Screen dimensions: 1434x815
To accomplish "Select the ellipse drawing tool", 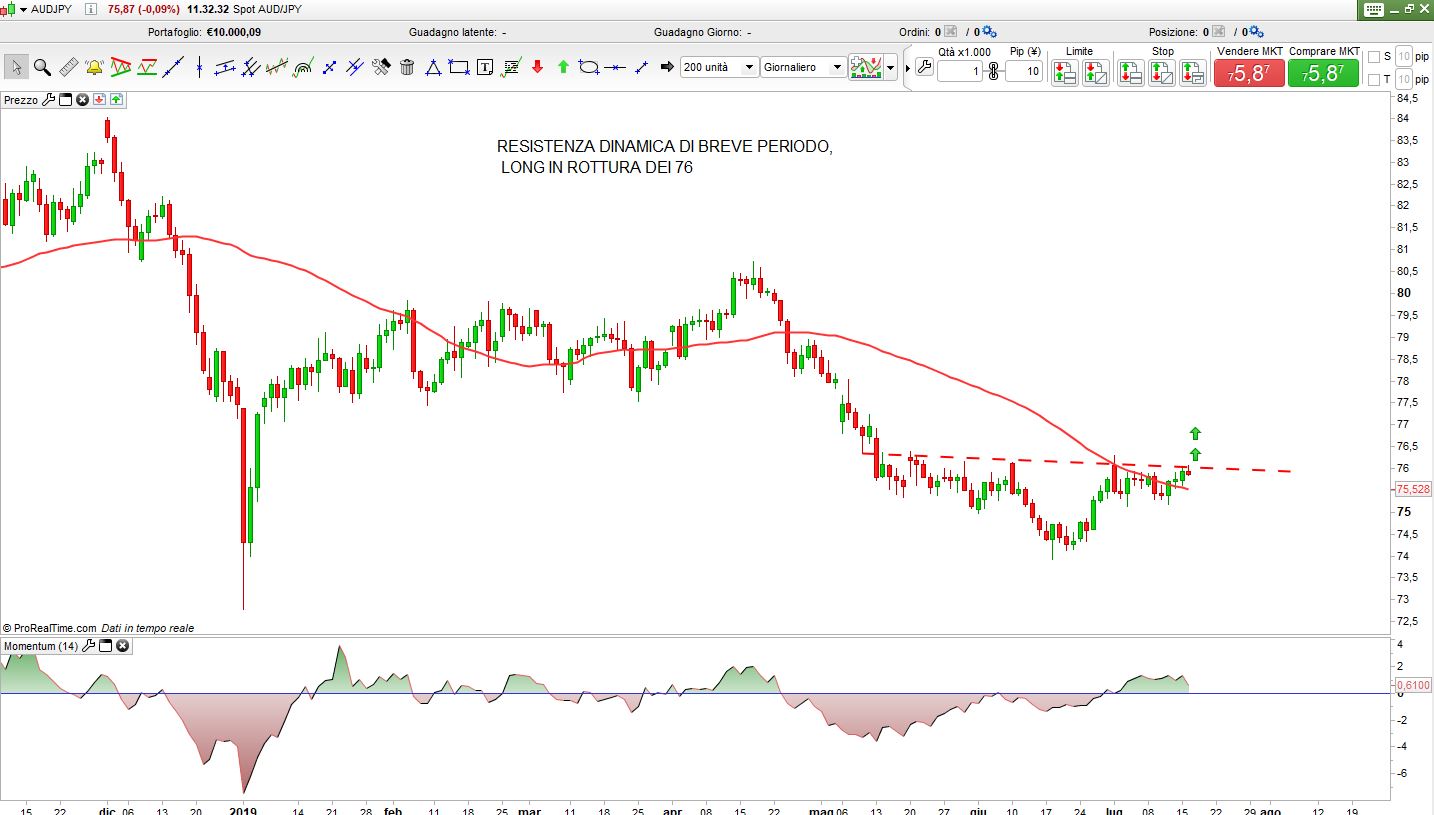I will point(589,67).
